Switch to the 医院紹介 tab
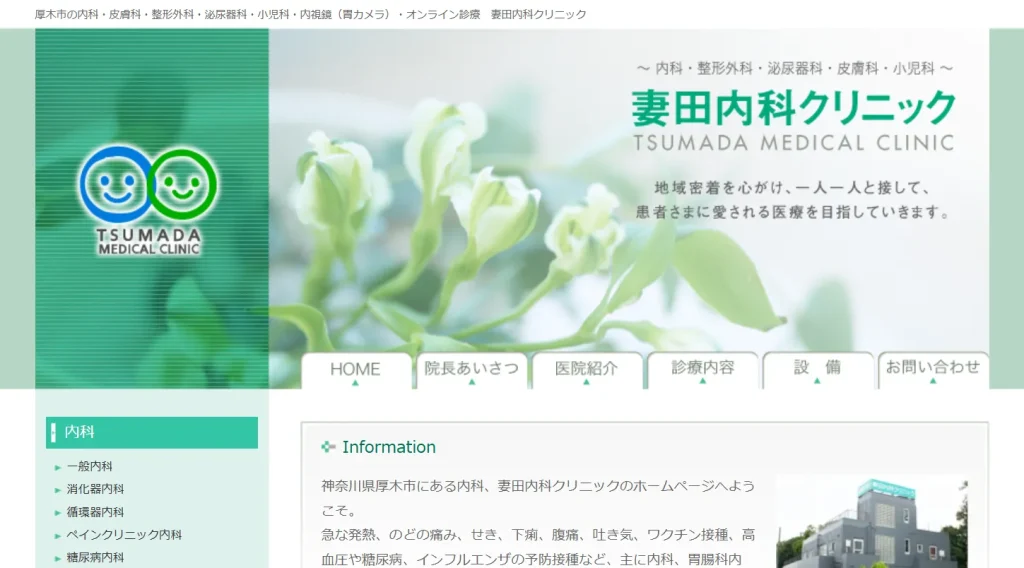1024x568 pixels. [x=587, y=370]
